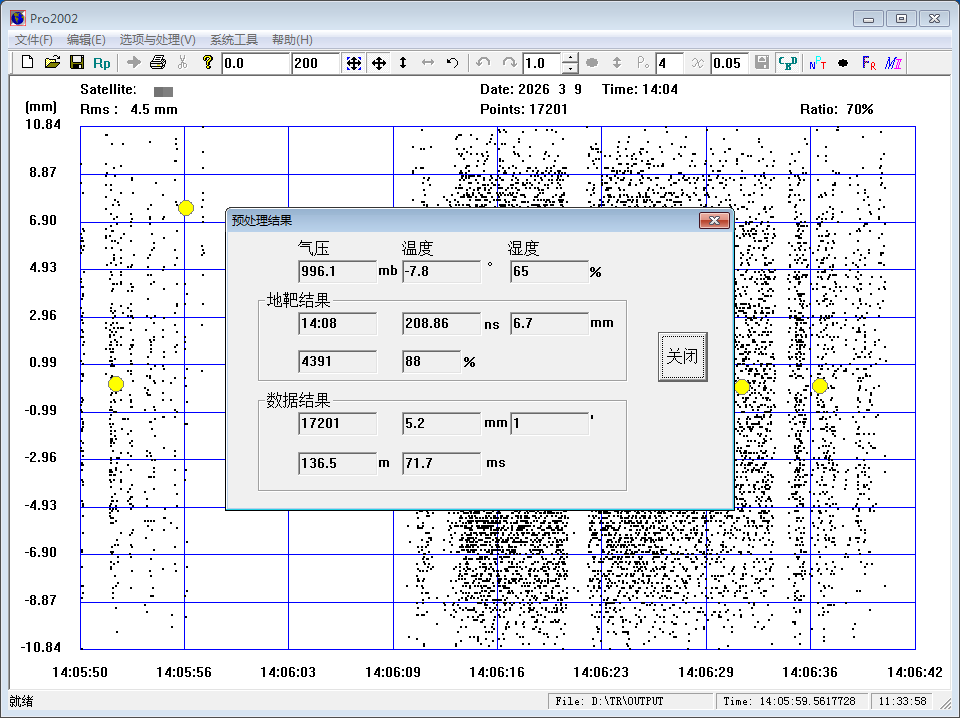The width and height of the screenshot is (960, 718).
Task: Open the 选项与处理(V) menu
Action: coord(157,40)
